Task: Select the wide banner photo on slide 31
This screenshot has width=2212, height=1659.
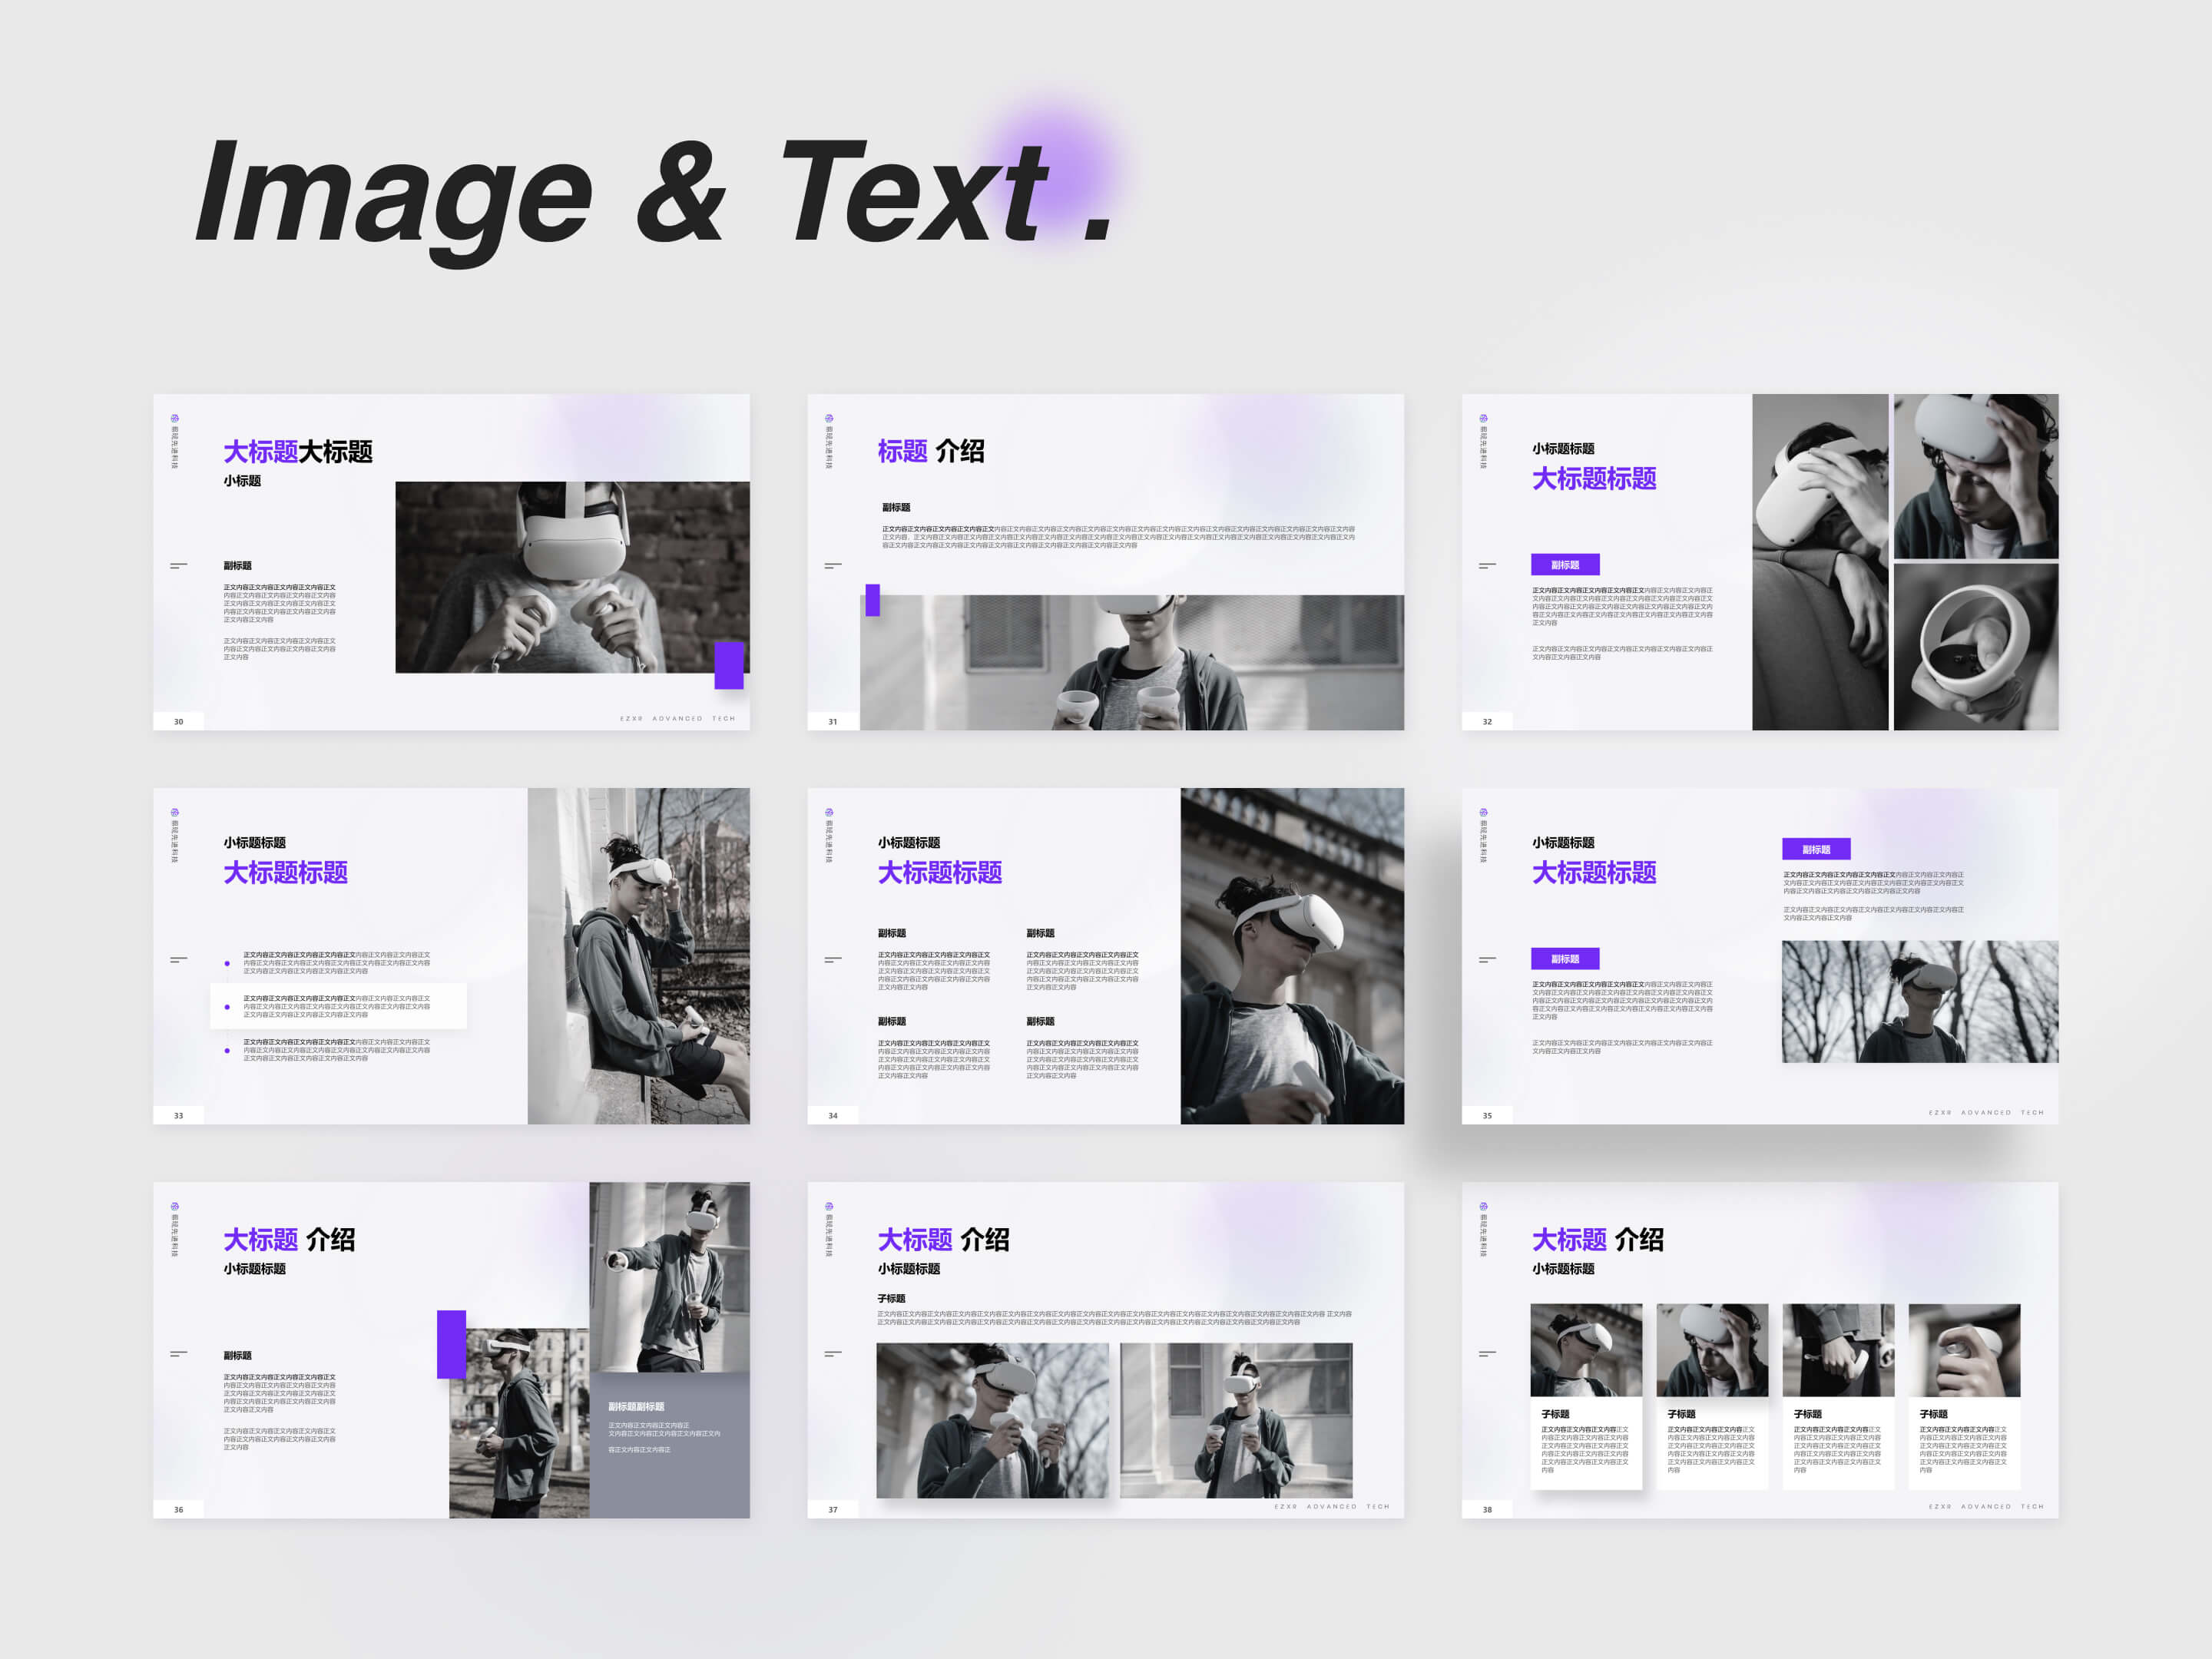Action: pos(1132,662)
